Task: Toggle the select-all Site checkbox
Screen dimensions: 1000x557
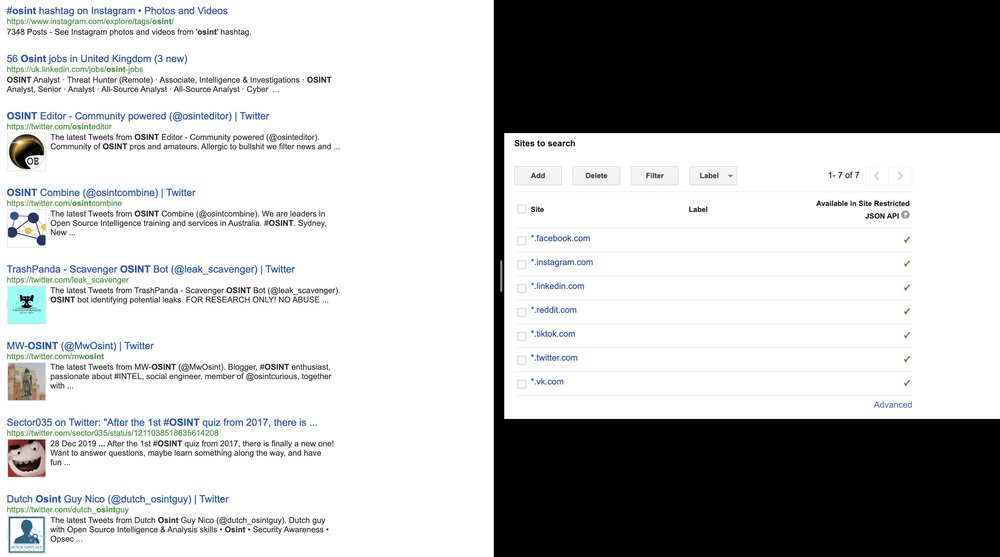Action: [x=521, y=209]
